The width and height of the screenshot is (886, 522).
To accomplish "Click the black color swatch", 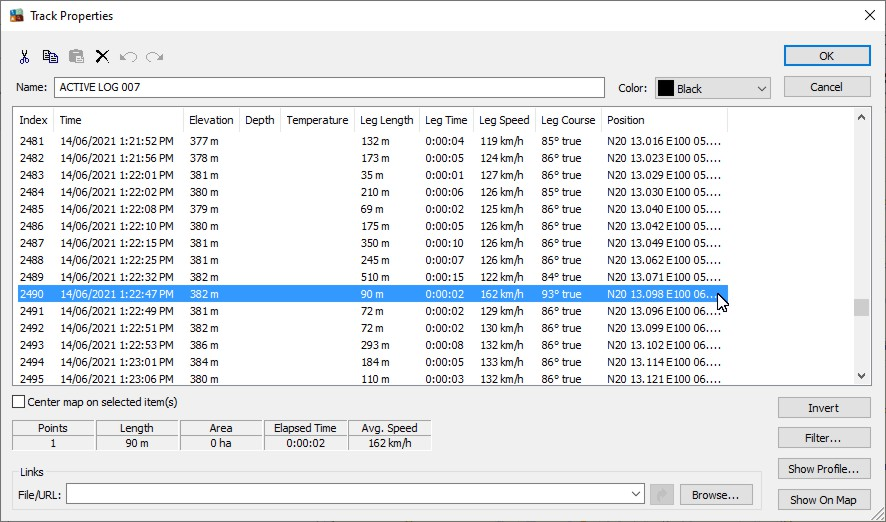I will point(666,89).
